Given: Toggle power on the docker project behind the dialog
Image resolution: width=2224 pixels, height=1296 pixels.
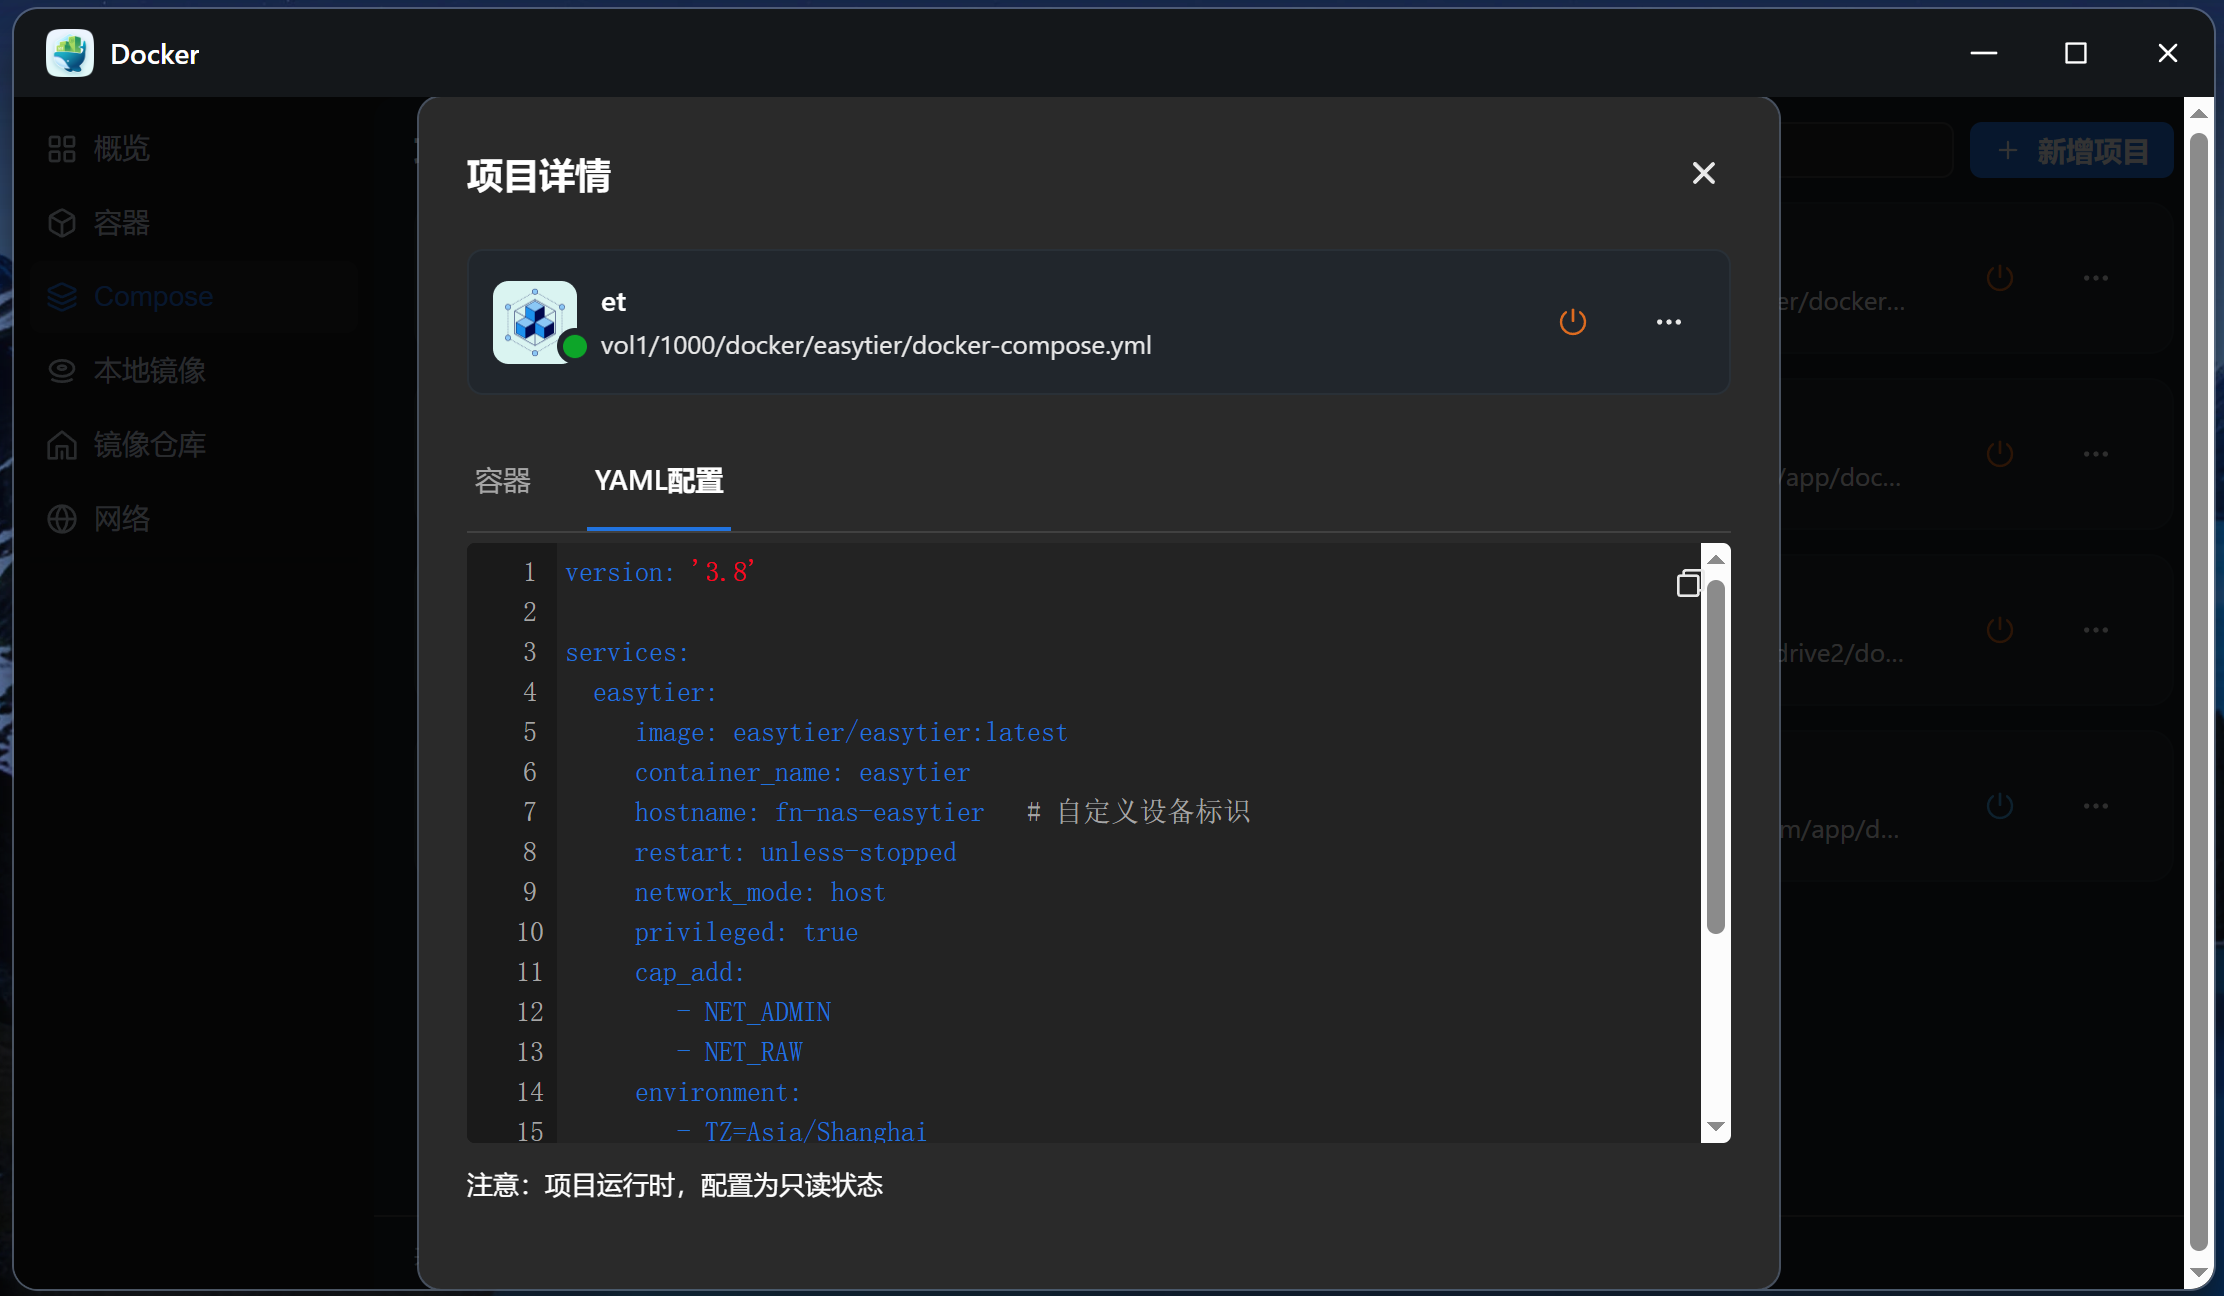Looking at the screenshot, I should [1999, 277].
